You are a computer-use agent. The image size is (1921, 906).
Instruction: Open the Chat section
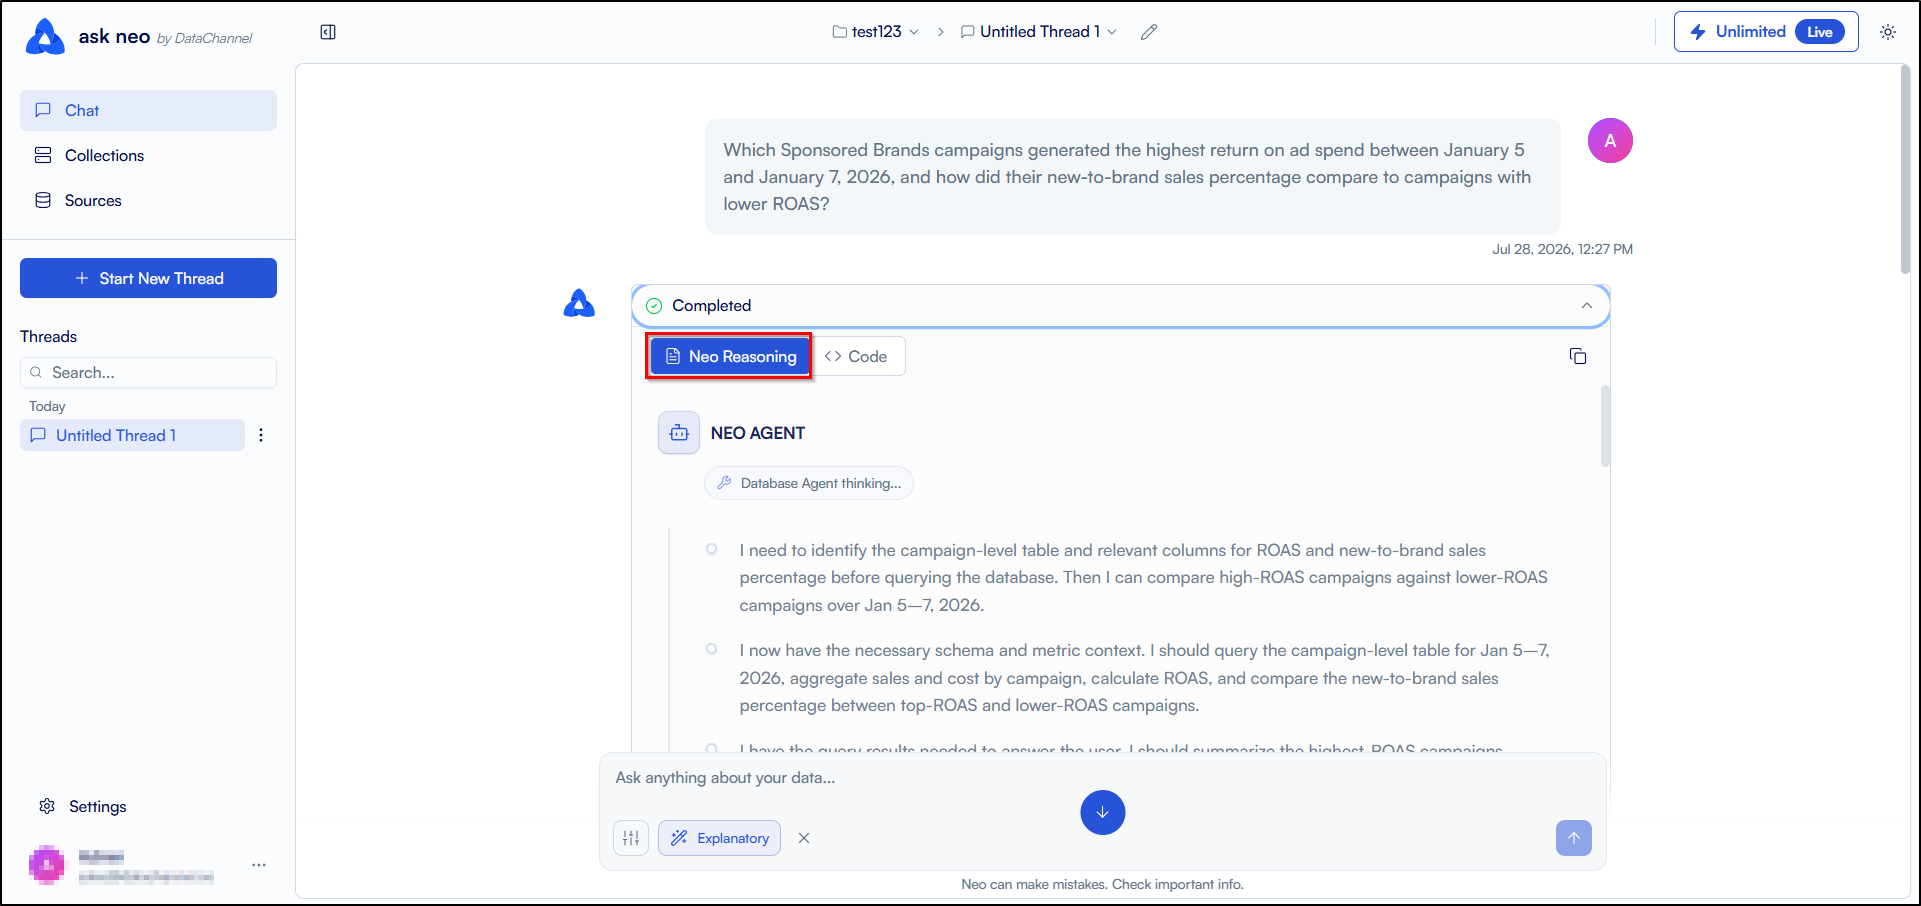[x=148, y=110]
